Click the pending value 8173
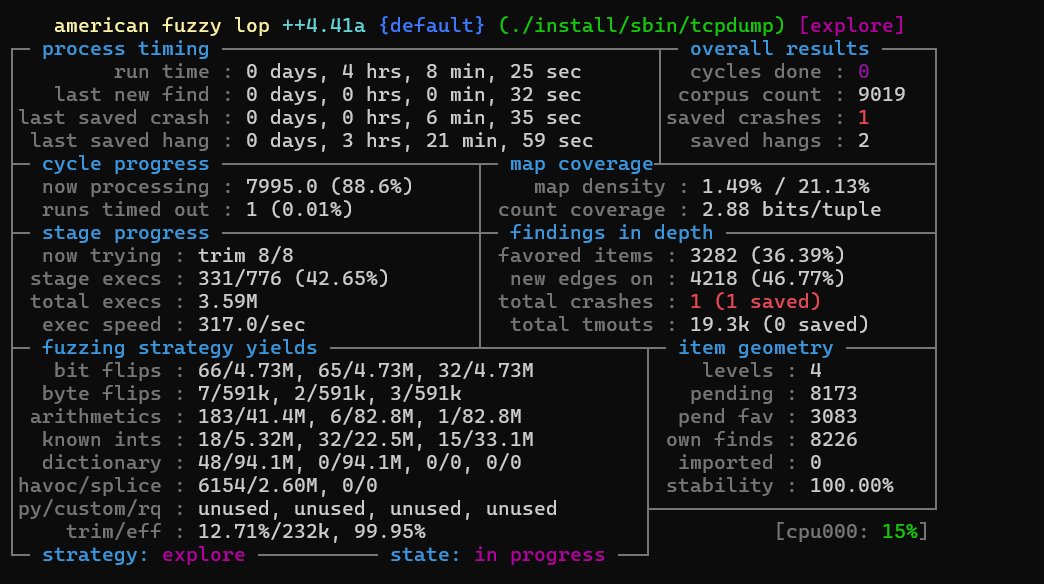Viewport: 1044px width, 584px height. (x=834, y=394)
